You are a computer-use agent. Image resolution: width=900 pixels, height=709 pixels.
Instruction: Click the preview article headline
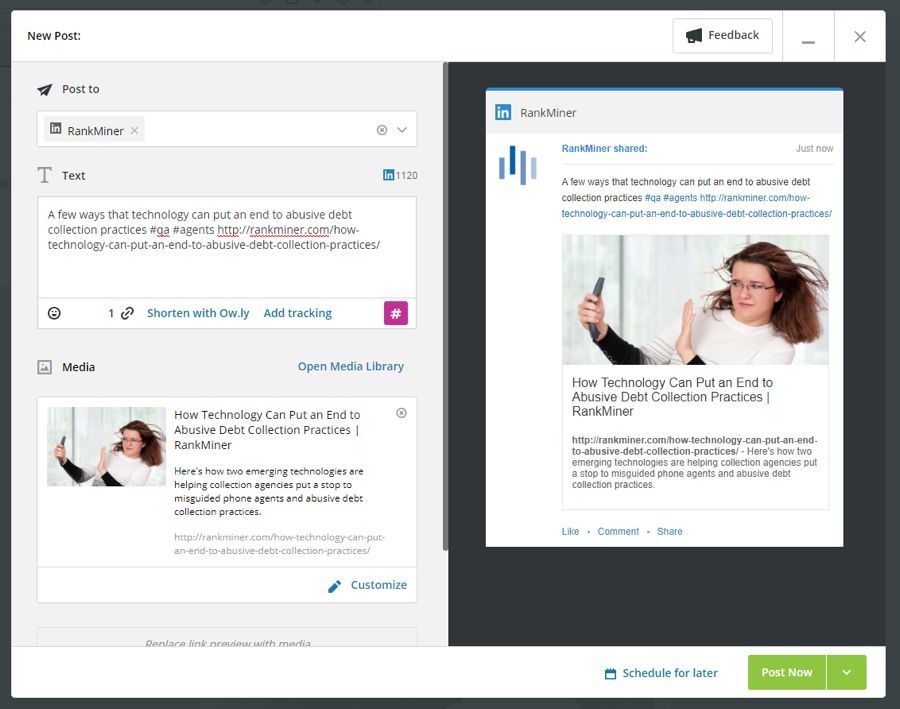pyautogui.click(x=672, y=397)
